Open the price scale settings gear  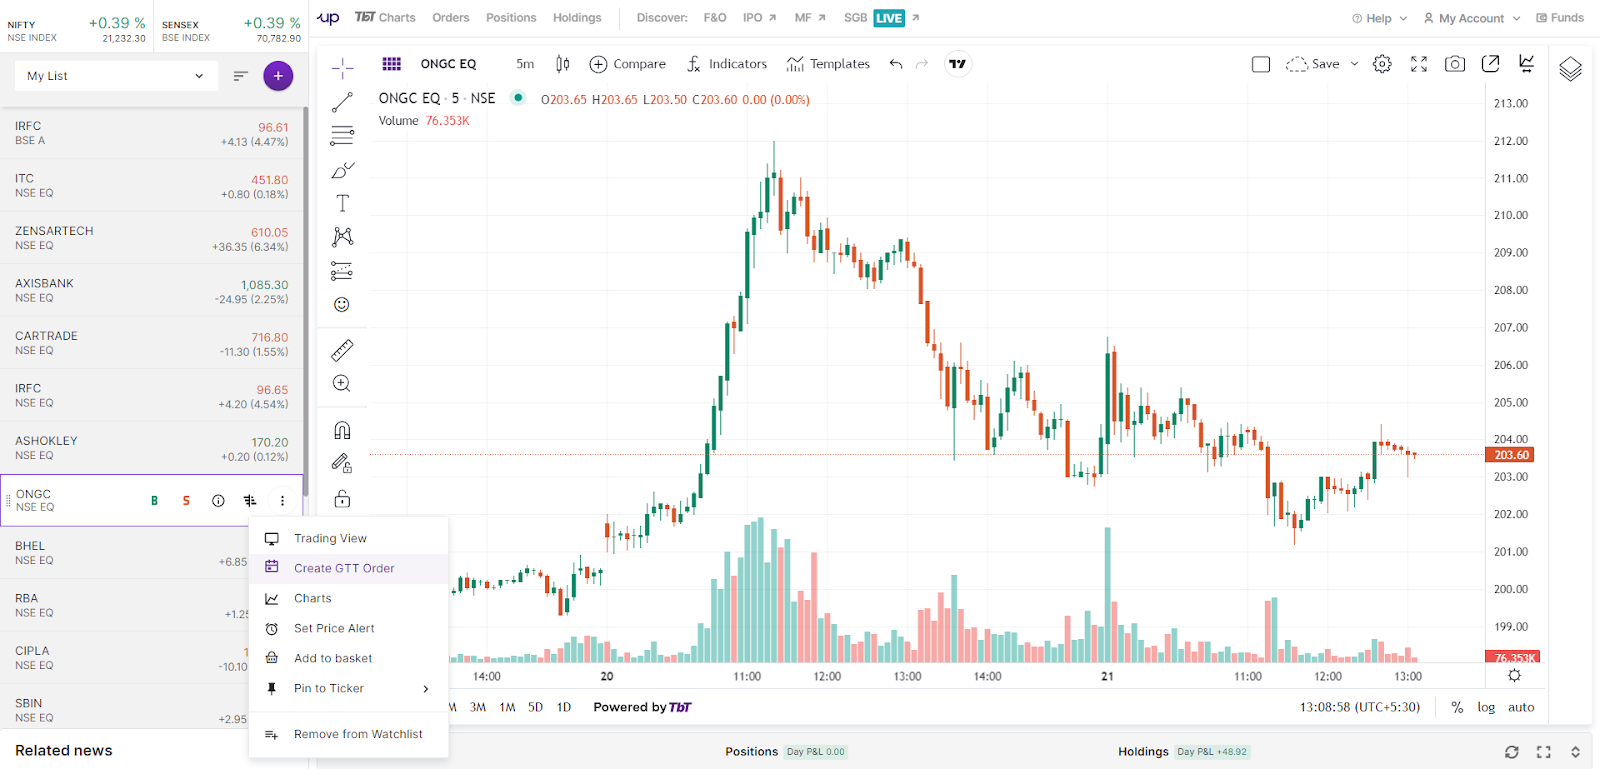click(1514, 676)
